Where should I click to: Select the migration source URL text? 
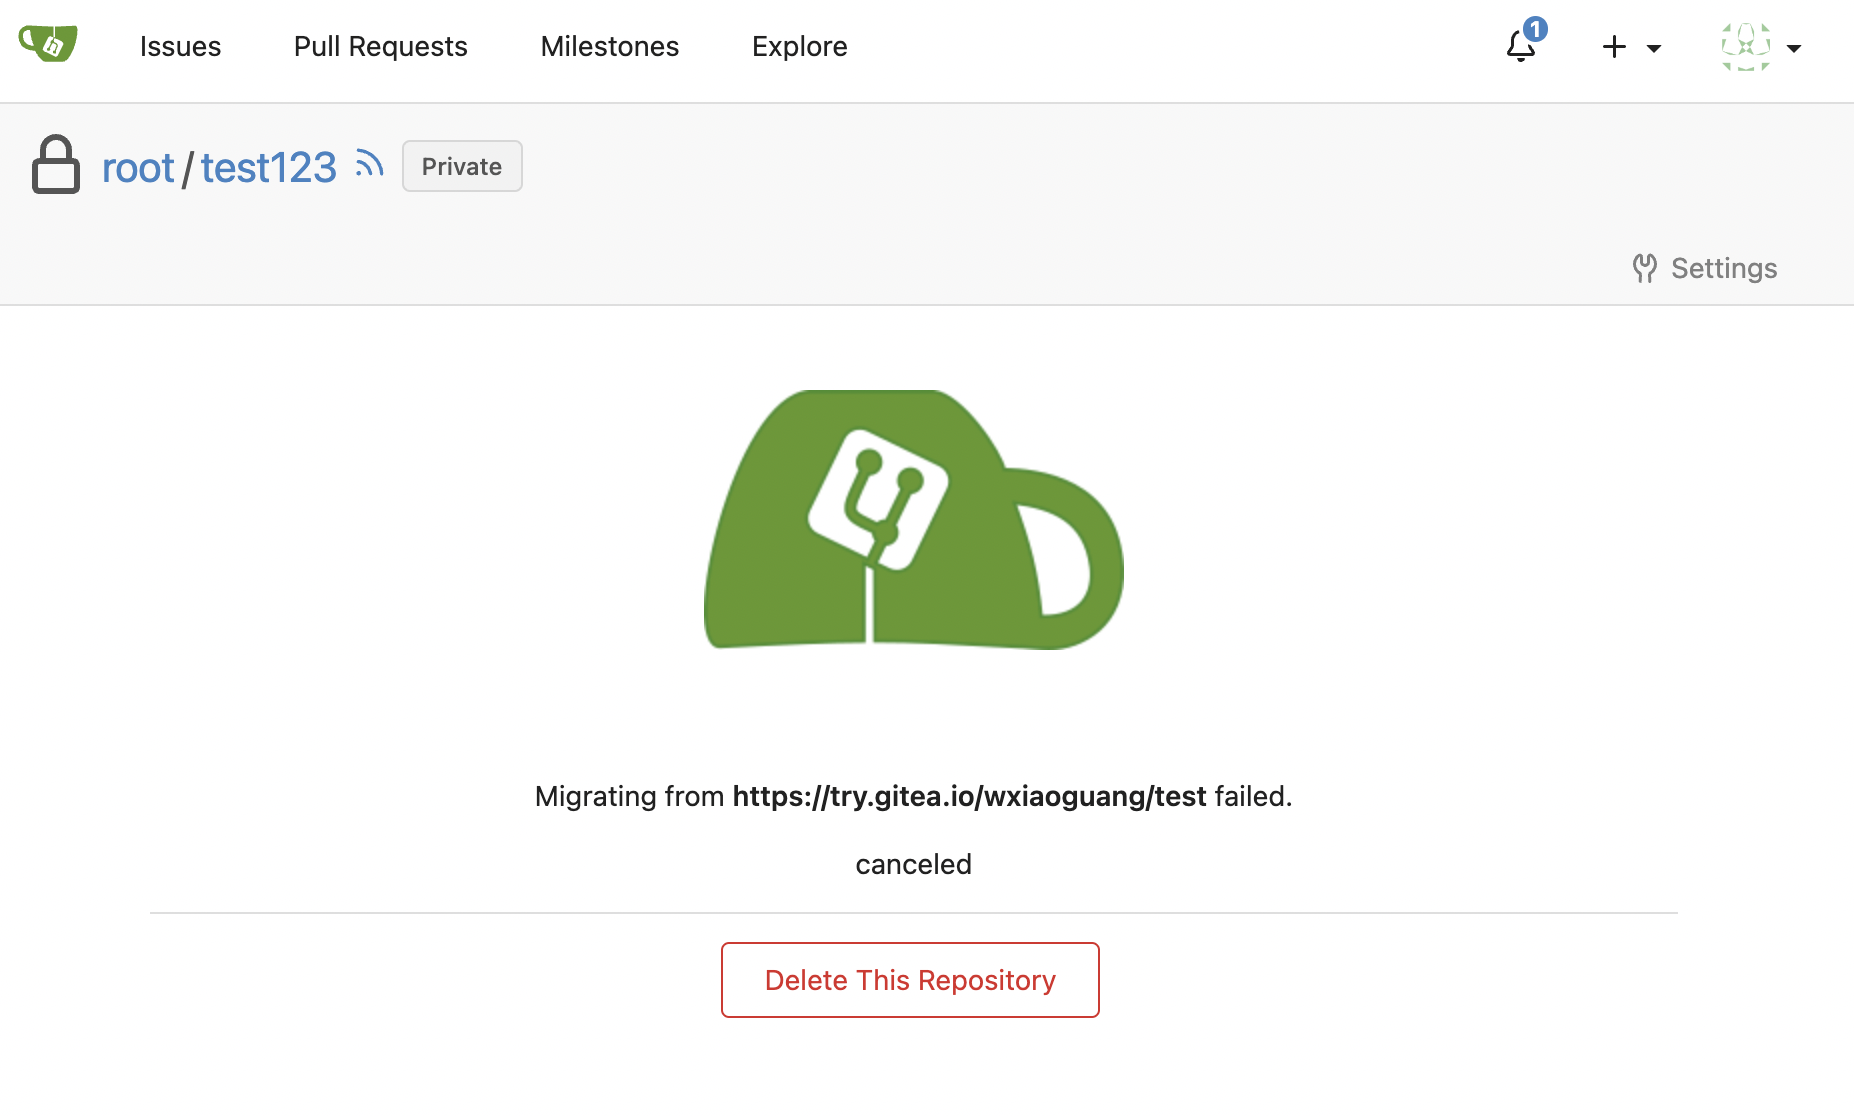click(x=969, y=796)
